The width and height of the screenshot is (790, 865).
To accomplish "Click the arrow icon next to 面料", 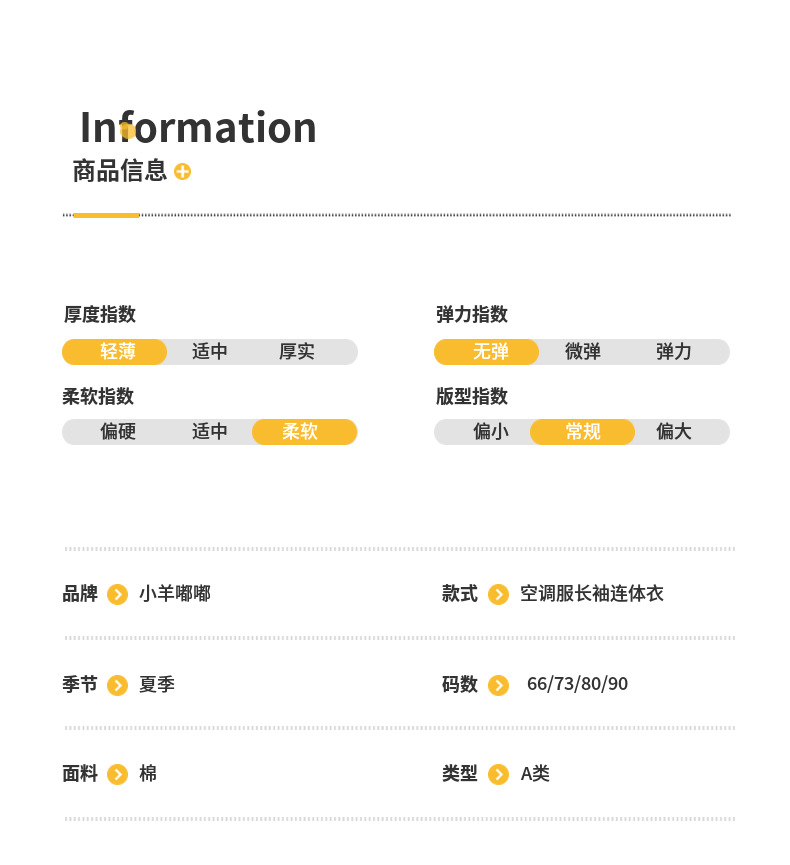I will (x=117, y=774).
